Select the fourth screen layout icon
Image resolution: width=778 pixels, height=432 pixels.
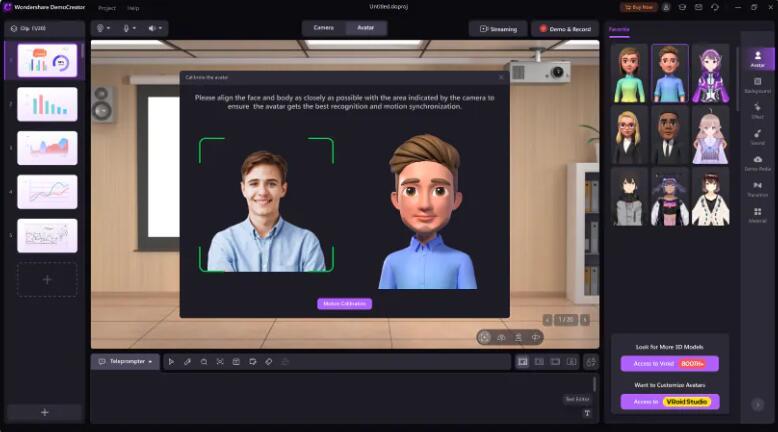click(x=572, y=362)
